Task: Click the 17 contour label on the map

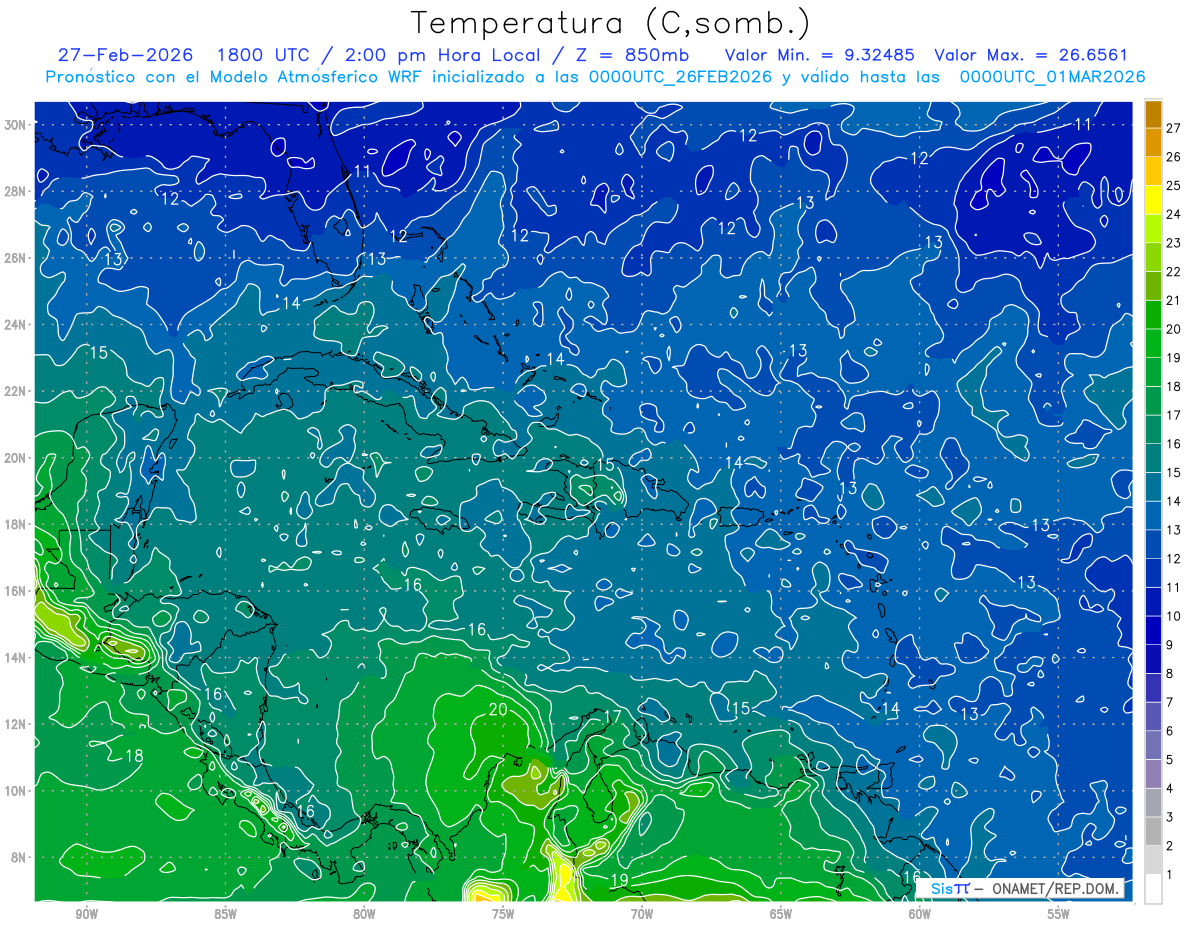Action: pyautogui.click(x=612, y=717)
